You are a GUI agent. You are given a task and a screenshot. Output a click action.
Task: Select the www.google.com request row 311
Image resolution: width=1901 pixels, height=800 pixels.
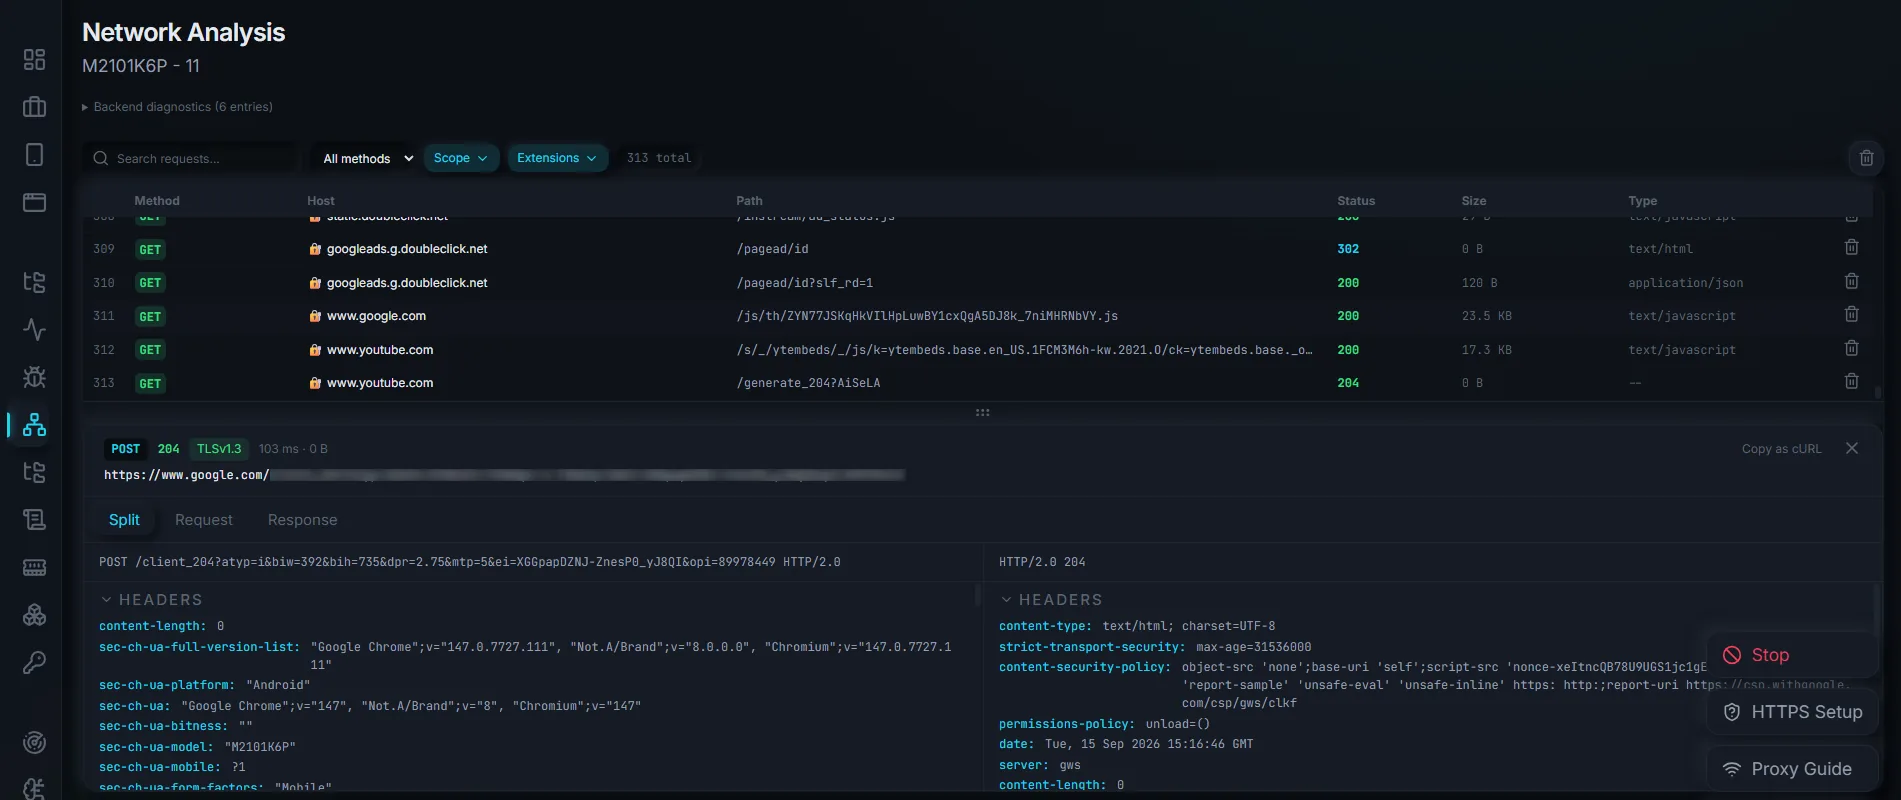(x=980, y=316)
